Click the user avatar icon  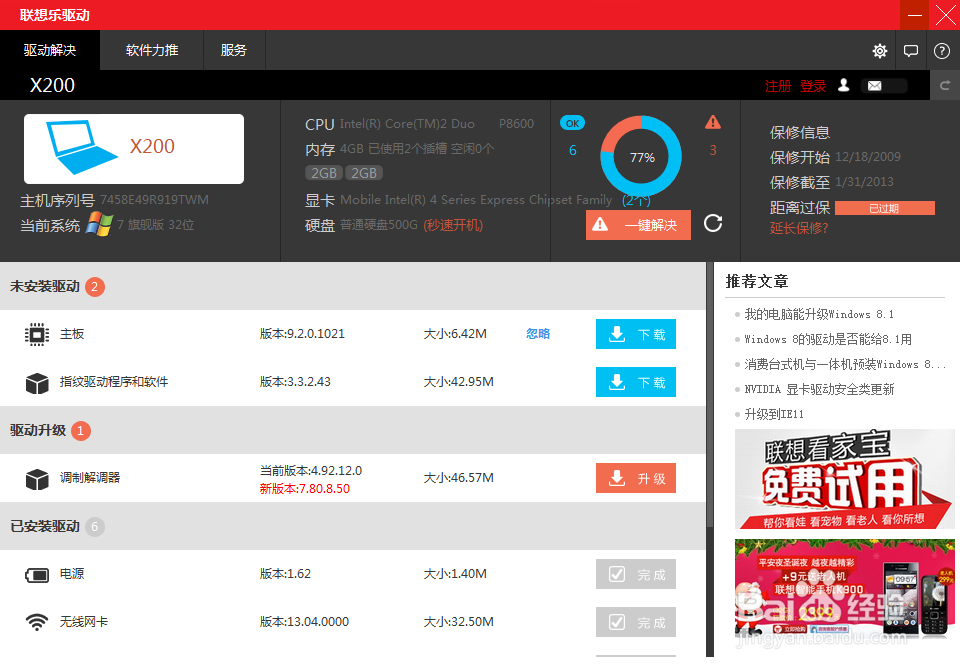[x=843, y=85]
